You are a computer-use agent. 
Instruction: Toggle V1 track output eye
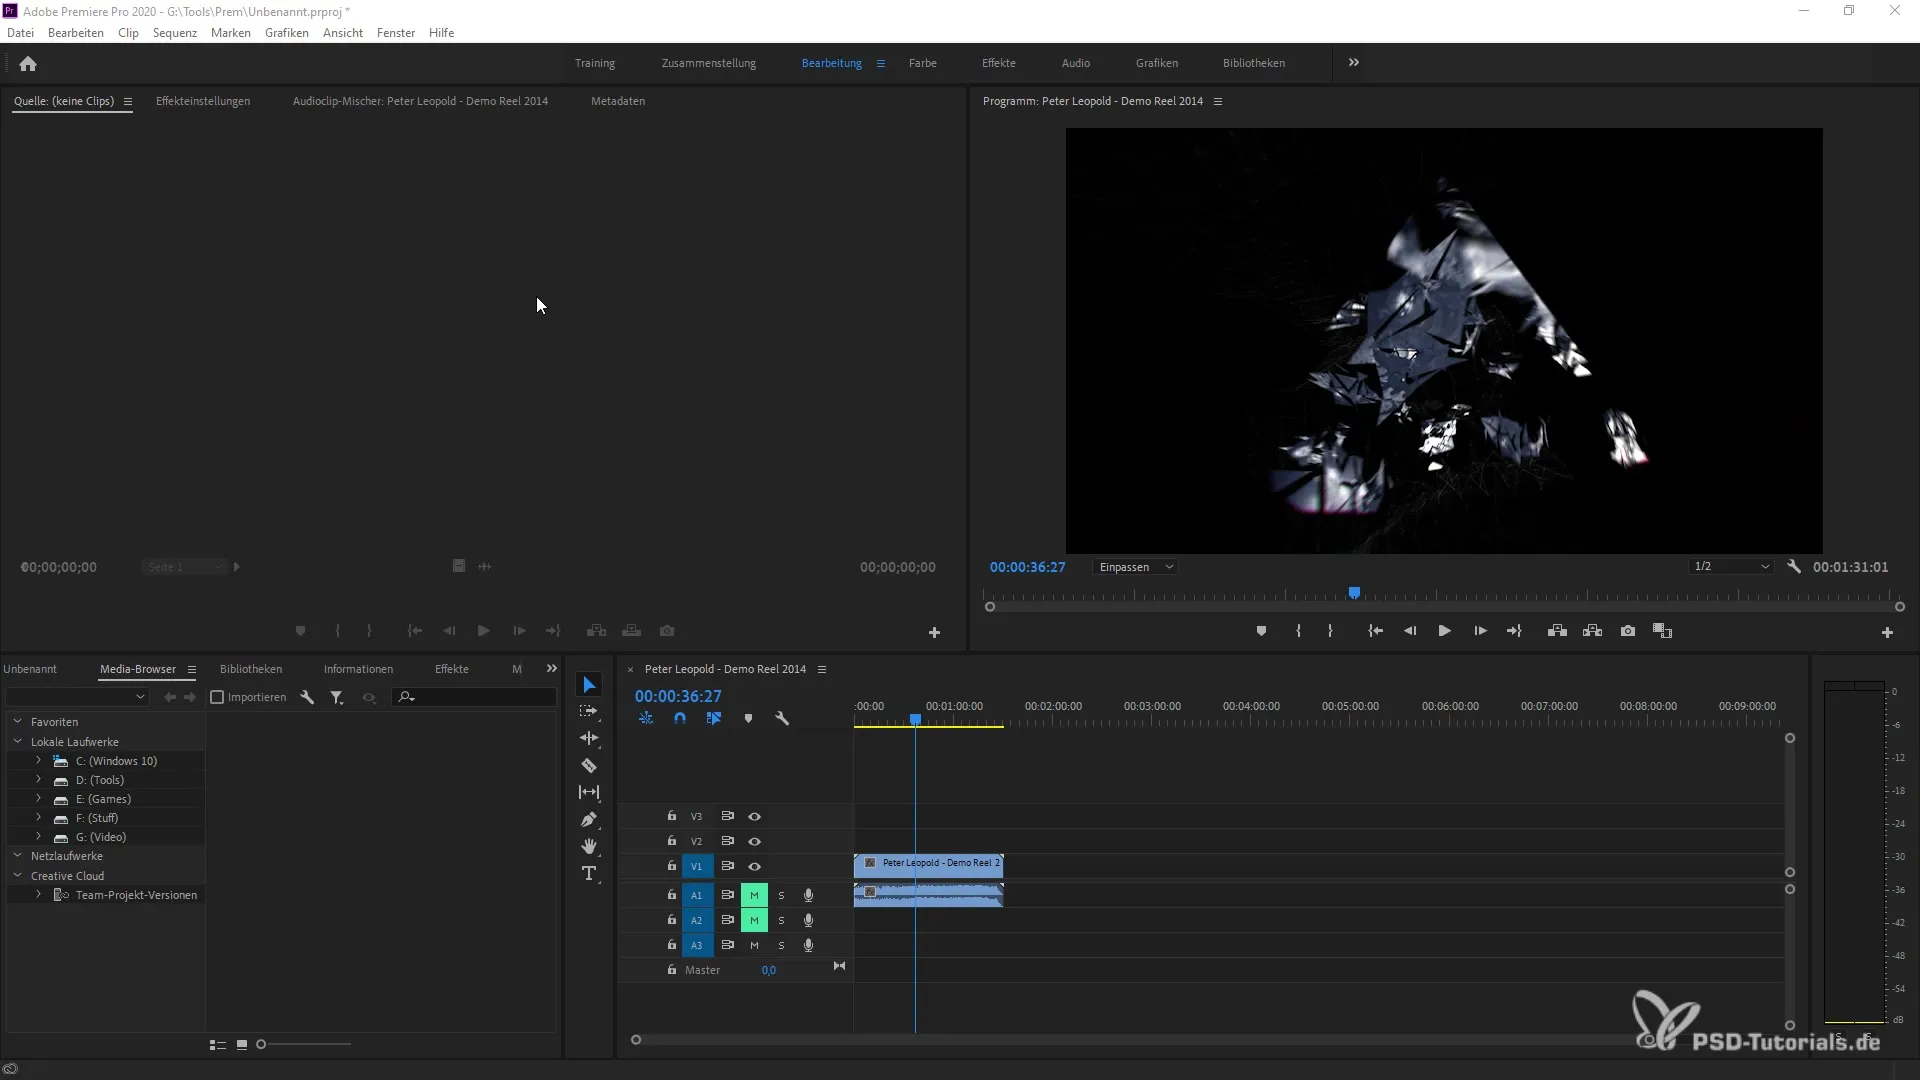[x=755, y=867]
